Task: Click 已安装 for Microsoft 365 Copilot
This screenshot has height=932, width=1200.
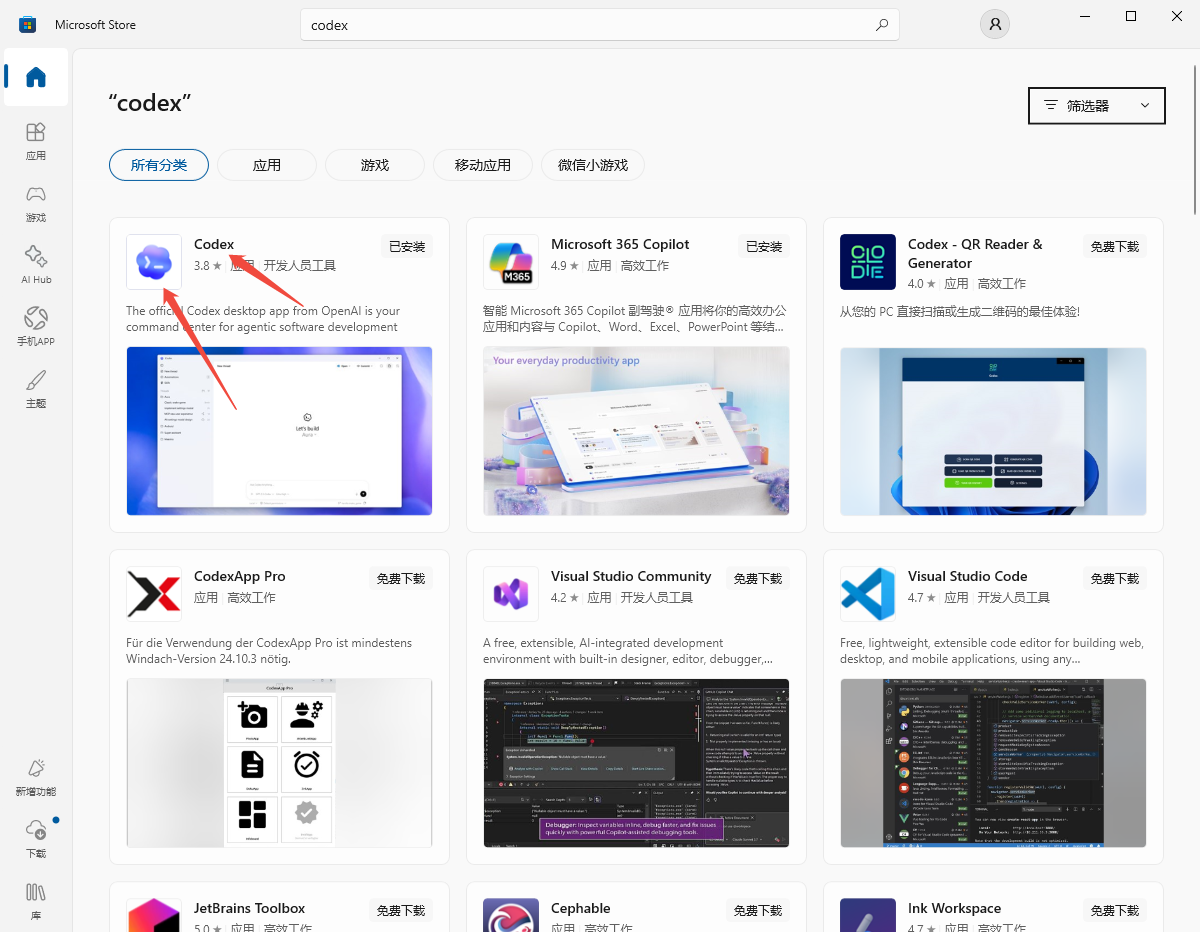Action: 764,246
